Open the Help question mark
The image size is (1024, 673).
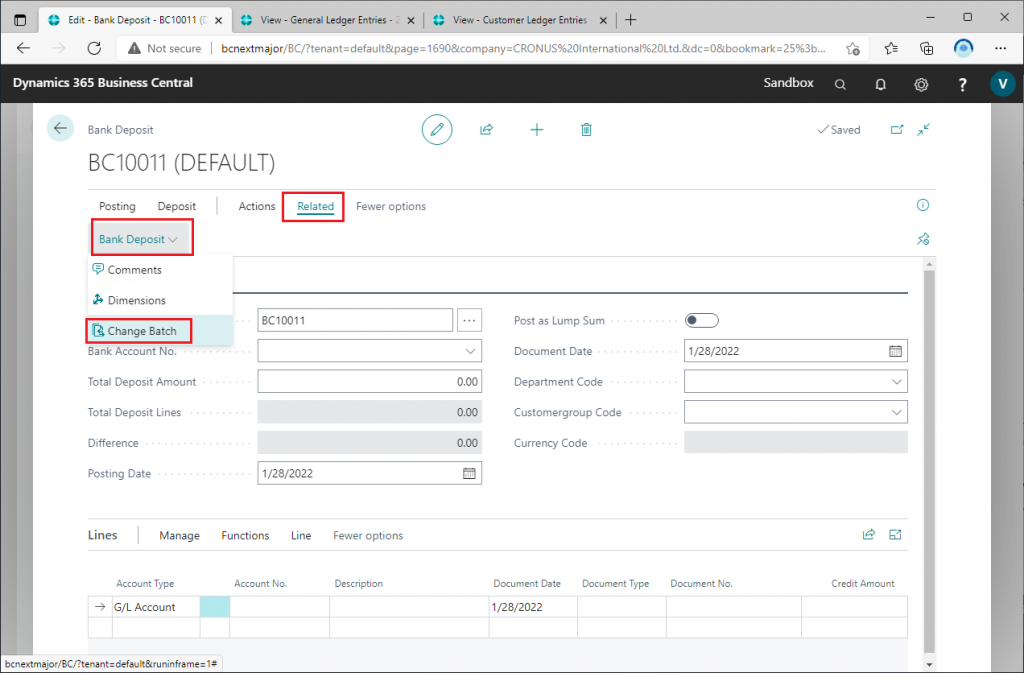(x=962, y=84)
